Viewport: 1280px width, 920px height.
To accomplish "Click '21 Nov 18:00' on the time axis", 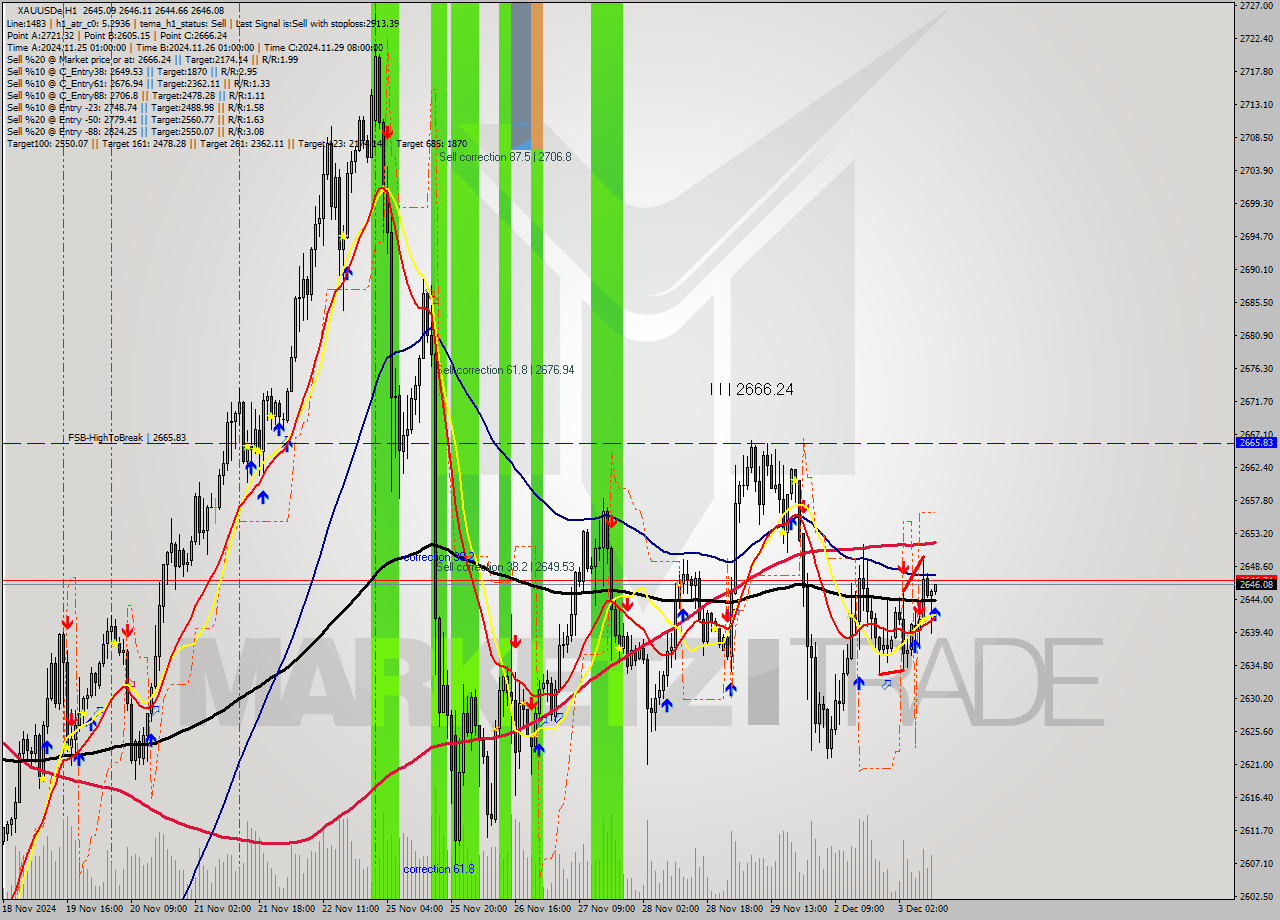I will (x=286, y=909).
